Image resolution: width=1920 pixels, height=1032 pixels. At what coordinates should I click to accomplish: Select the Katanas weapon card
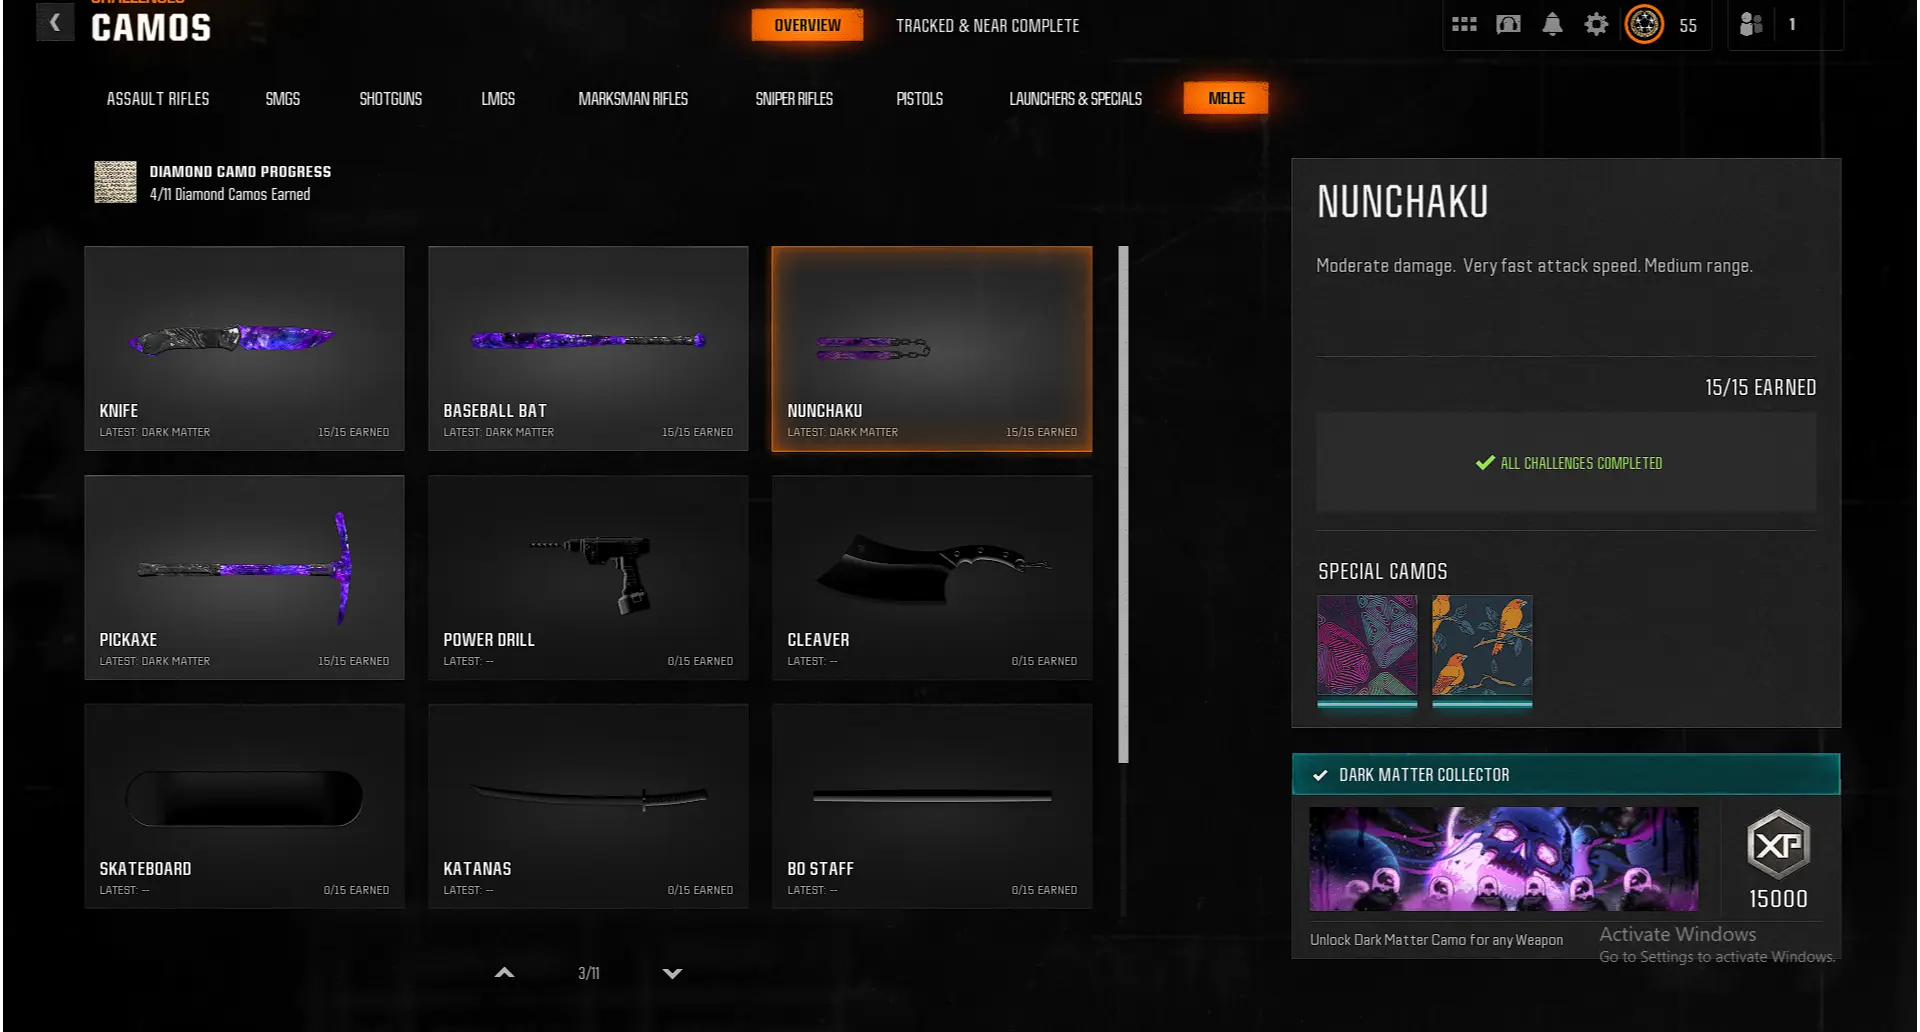tap(588, 807)
